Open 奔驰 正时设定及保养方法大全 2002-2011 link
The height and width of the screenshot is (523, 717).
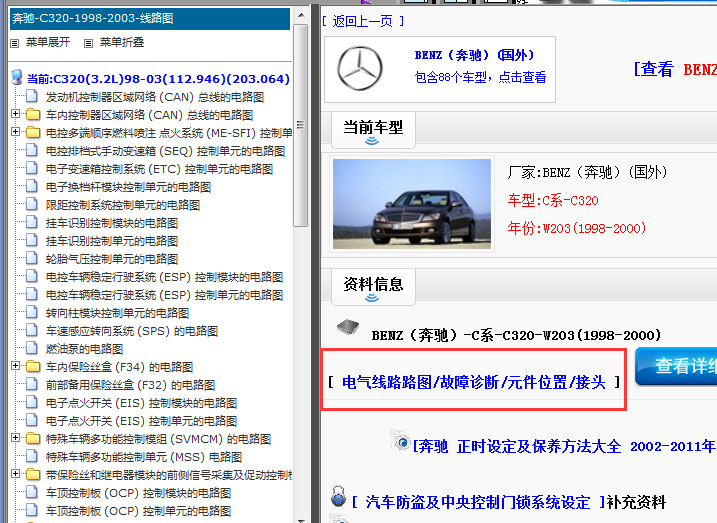[x=564, y=446]
